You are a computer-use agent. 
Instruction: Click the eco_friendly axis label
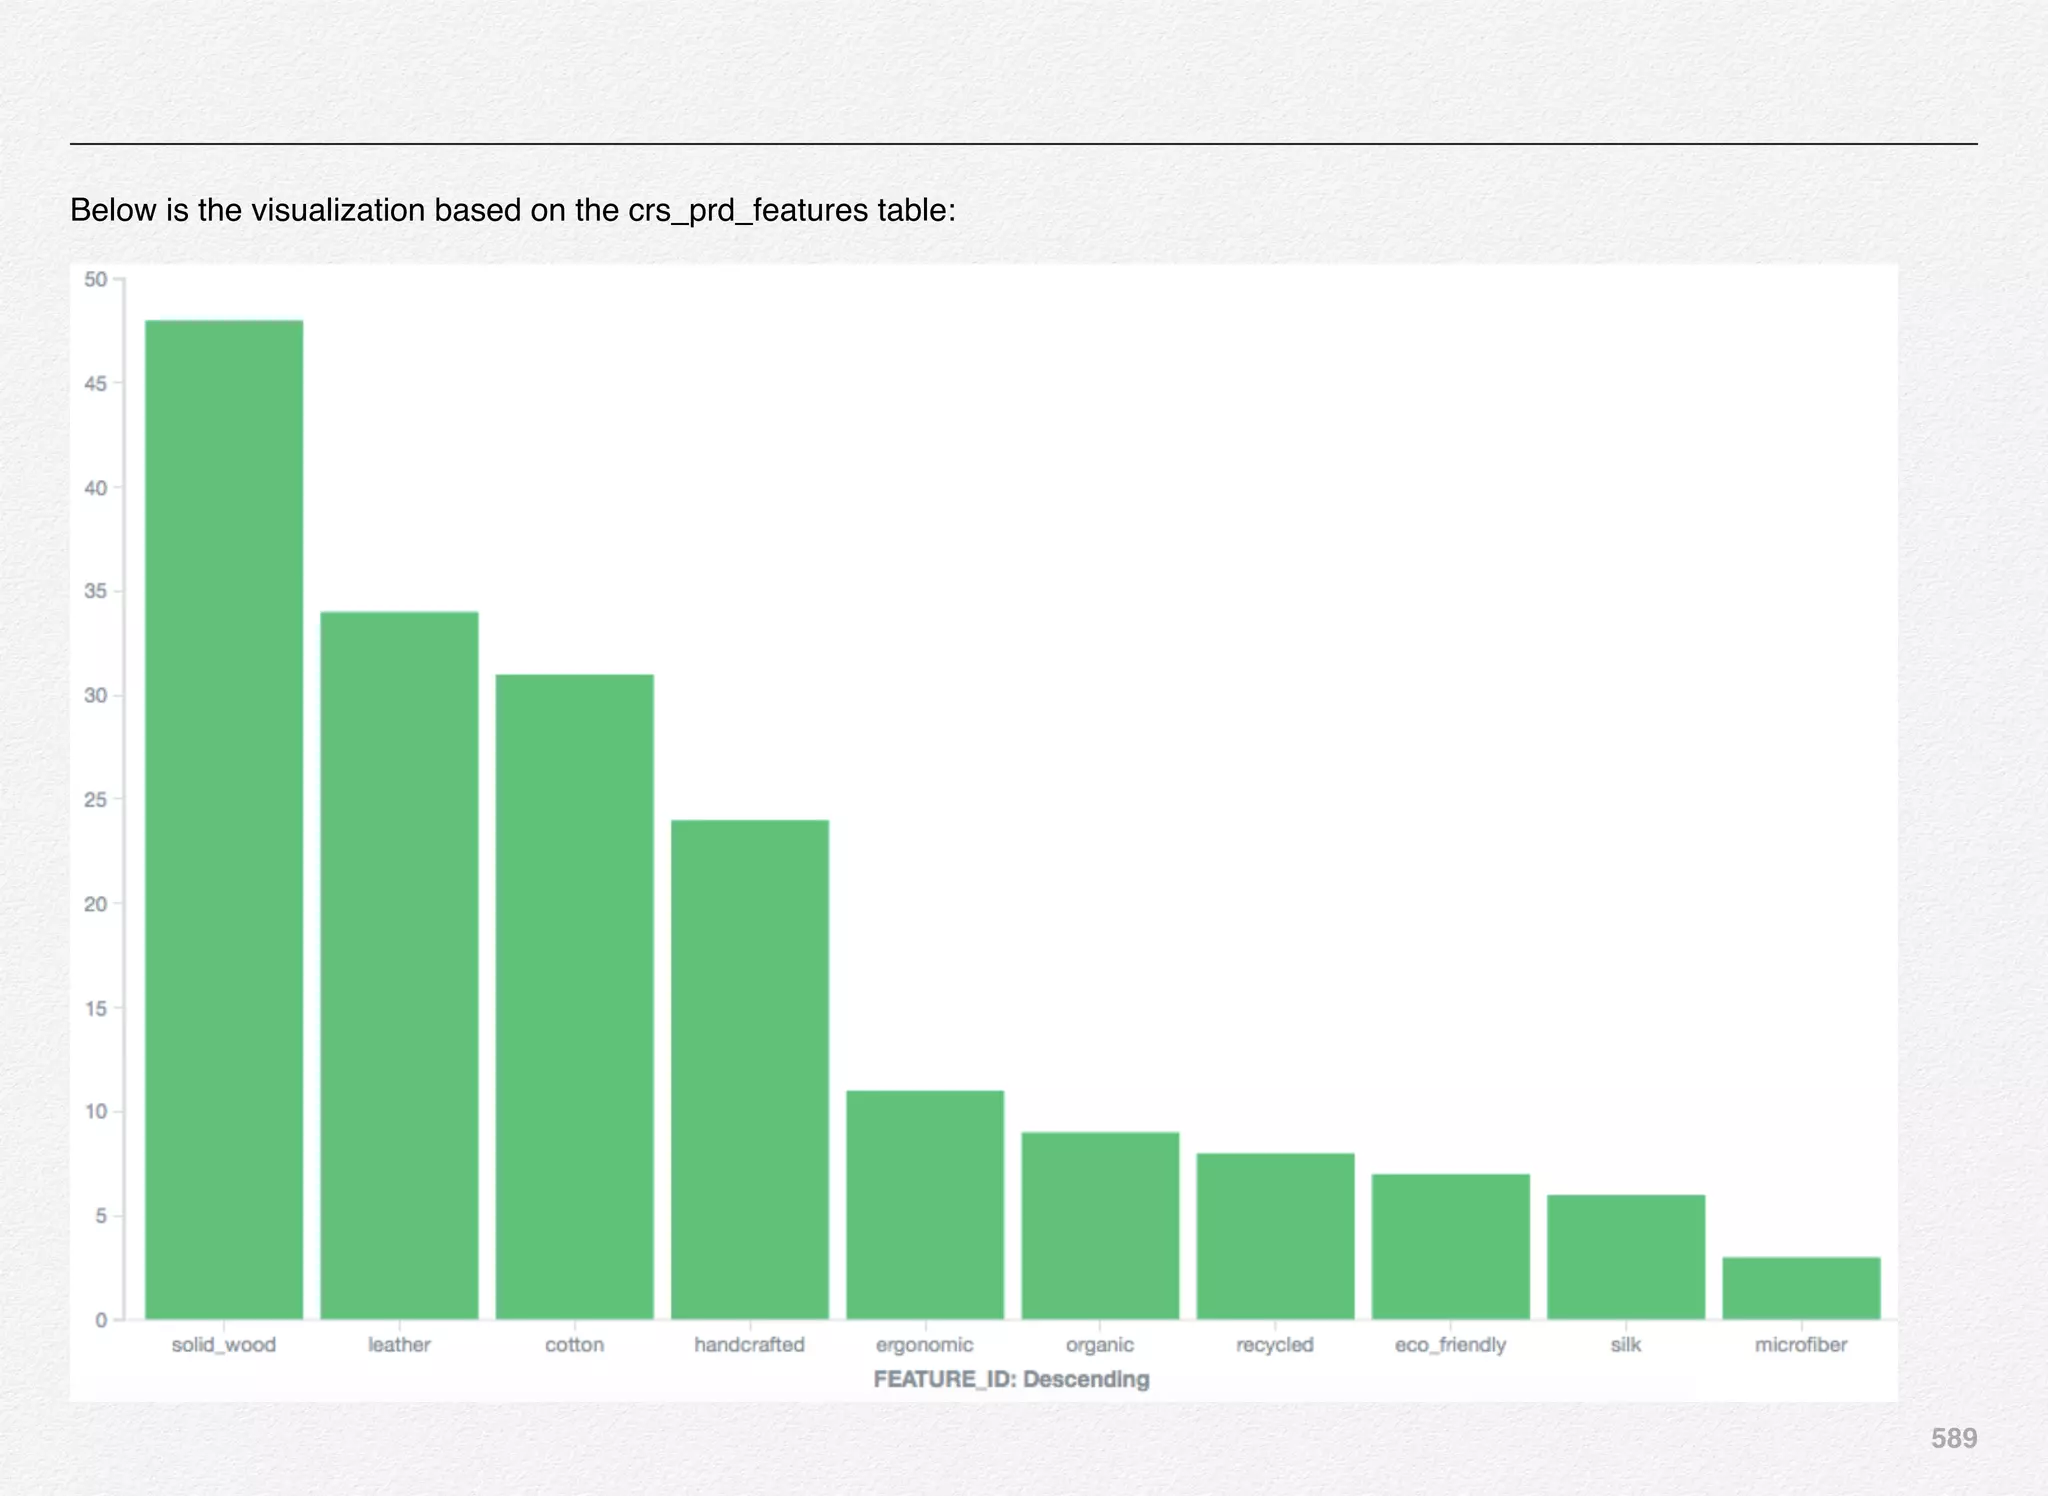1451,1346
